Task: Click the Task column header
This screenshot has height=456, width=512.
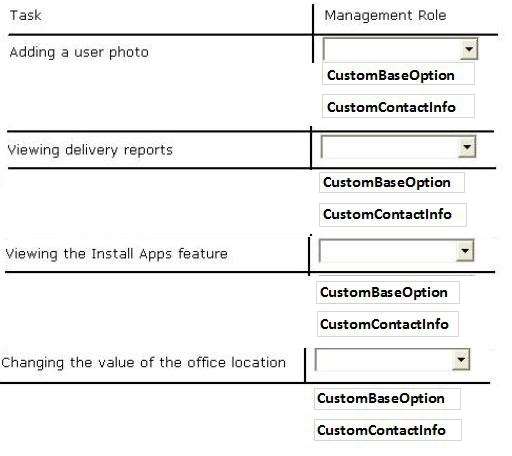Action: pyautogui.click(x=26, y=15)
